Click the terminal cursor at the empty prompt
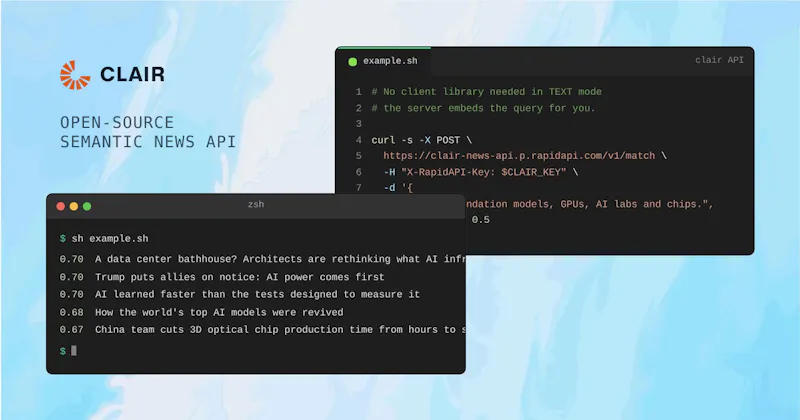This screenshot has height=420, width=800. click(x=74, y=351)
